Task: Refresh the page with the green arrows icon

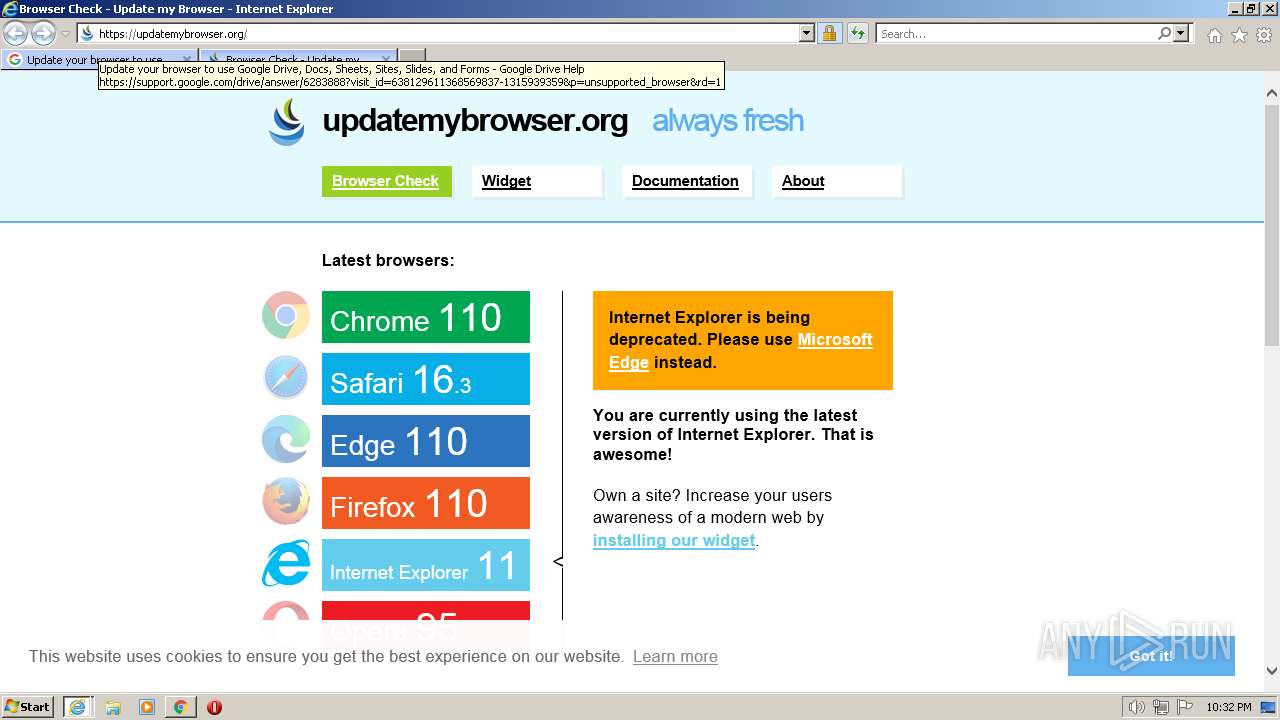Action: (x=858, y=33)
